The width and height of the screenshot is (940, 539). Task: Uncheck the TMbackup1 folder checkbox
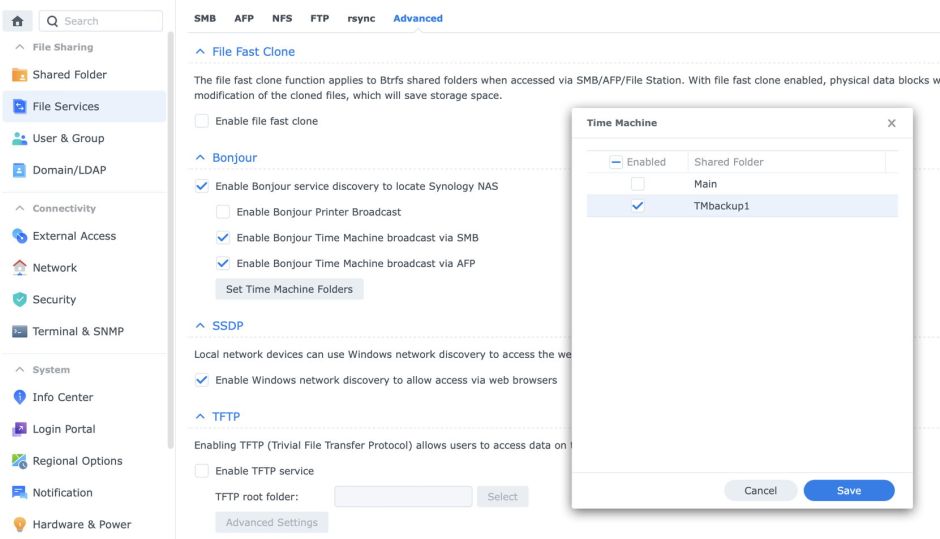(x=638, y=206)
